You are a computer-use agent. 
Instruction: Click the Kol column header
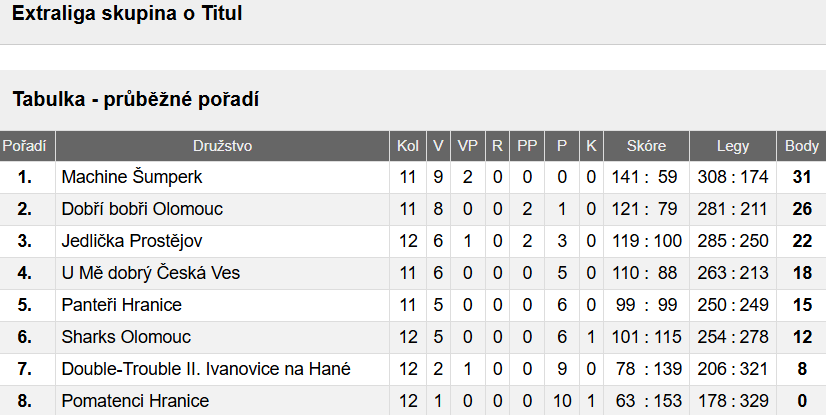pyautogui.click(x=408, y=146)
